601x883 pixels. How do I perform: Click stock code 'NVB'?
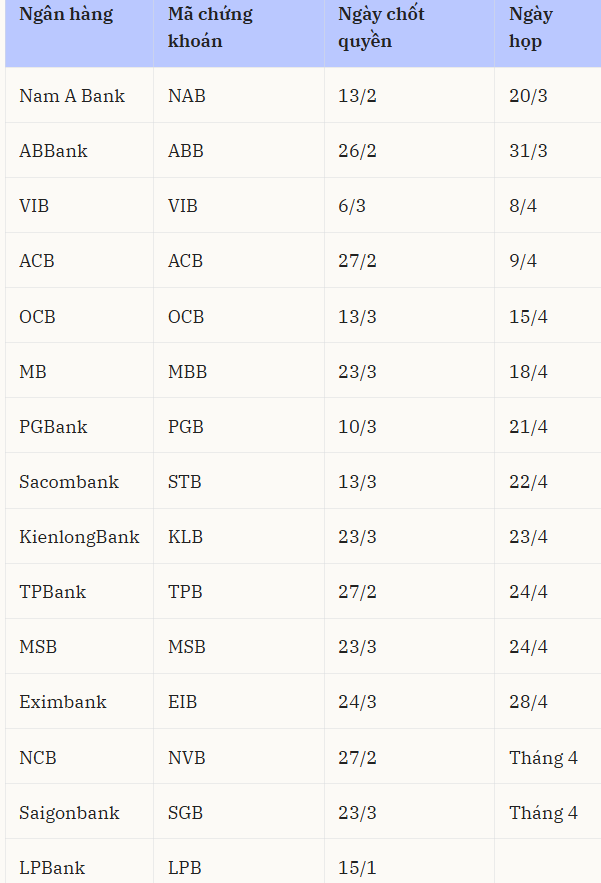coord(187,758)
